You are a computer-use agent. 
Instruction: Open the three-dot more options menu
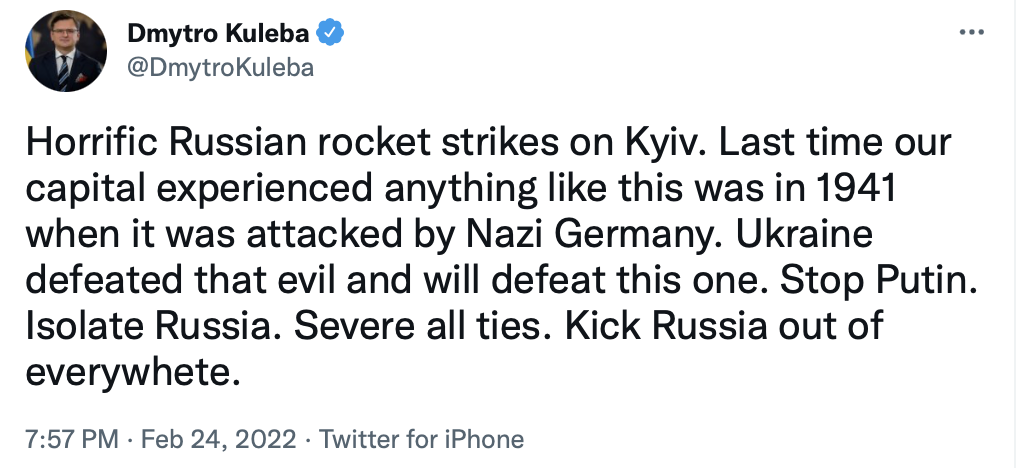(x=971, y=34)
